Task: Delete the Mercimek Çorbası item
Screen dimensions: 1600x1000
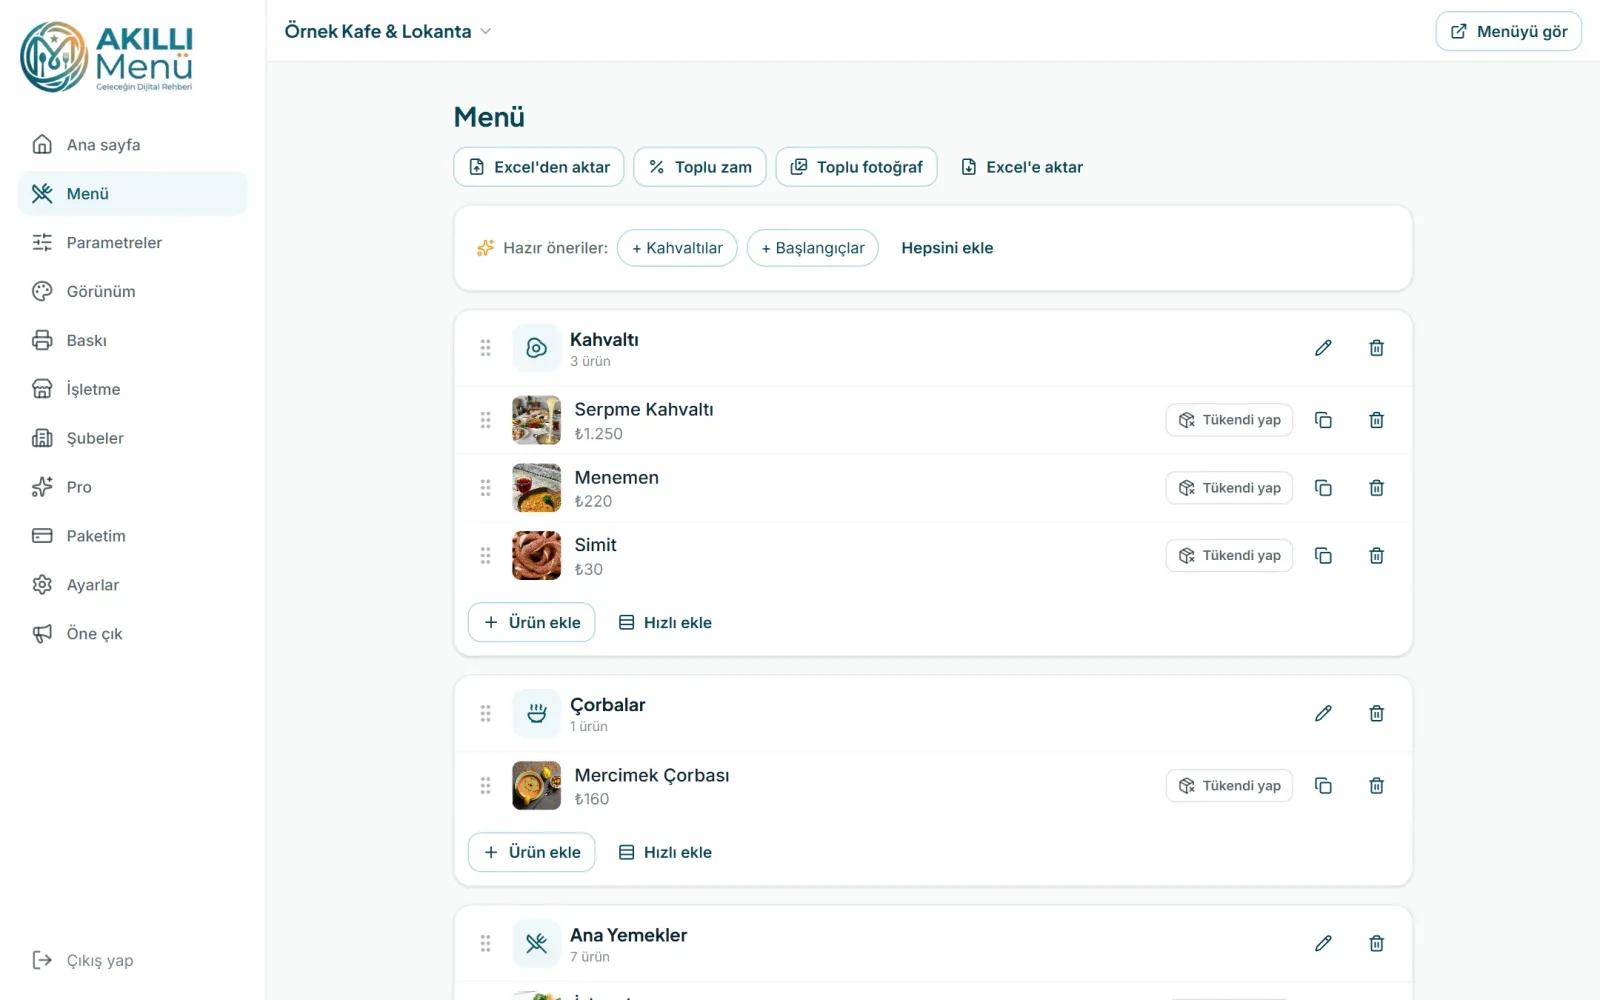Action: pos(1376,785)
